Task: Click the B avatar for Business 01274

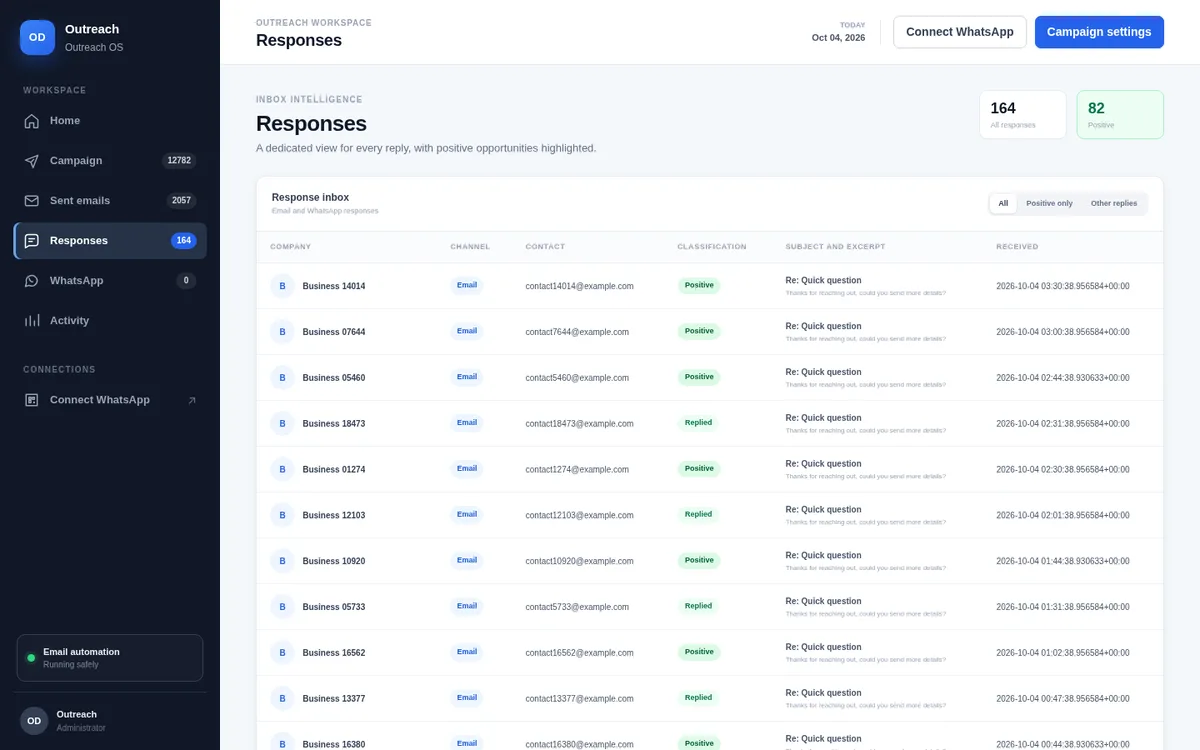Action: pyautogui.click(x=282, y=469)
